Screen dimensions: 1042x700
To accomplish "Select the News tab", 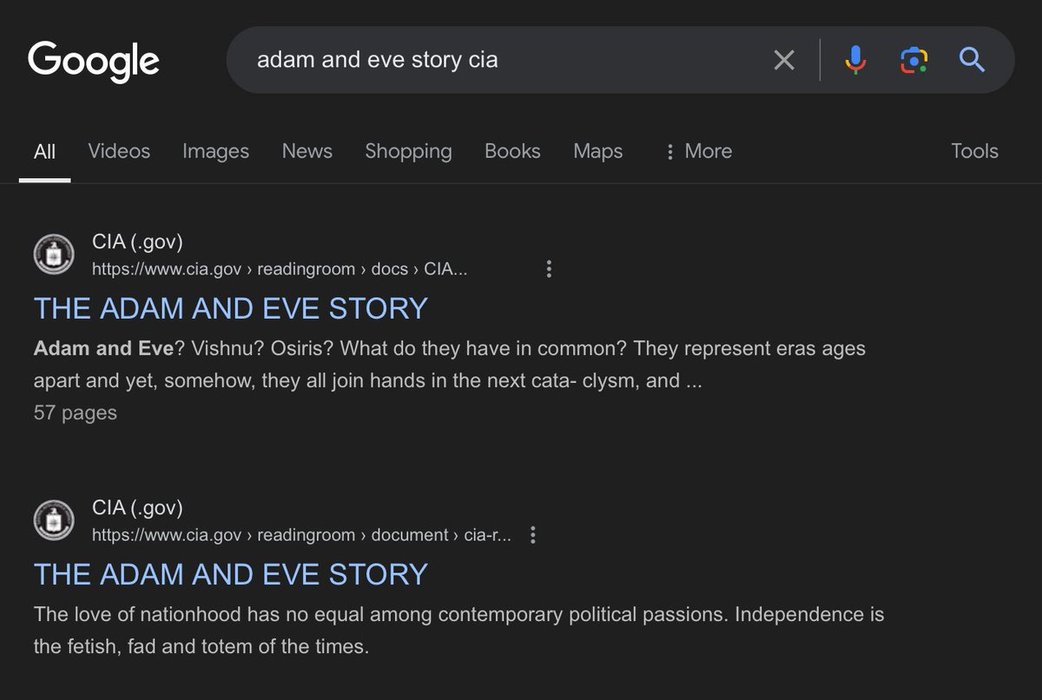I will coord(307,151).
